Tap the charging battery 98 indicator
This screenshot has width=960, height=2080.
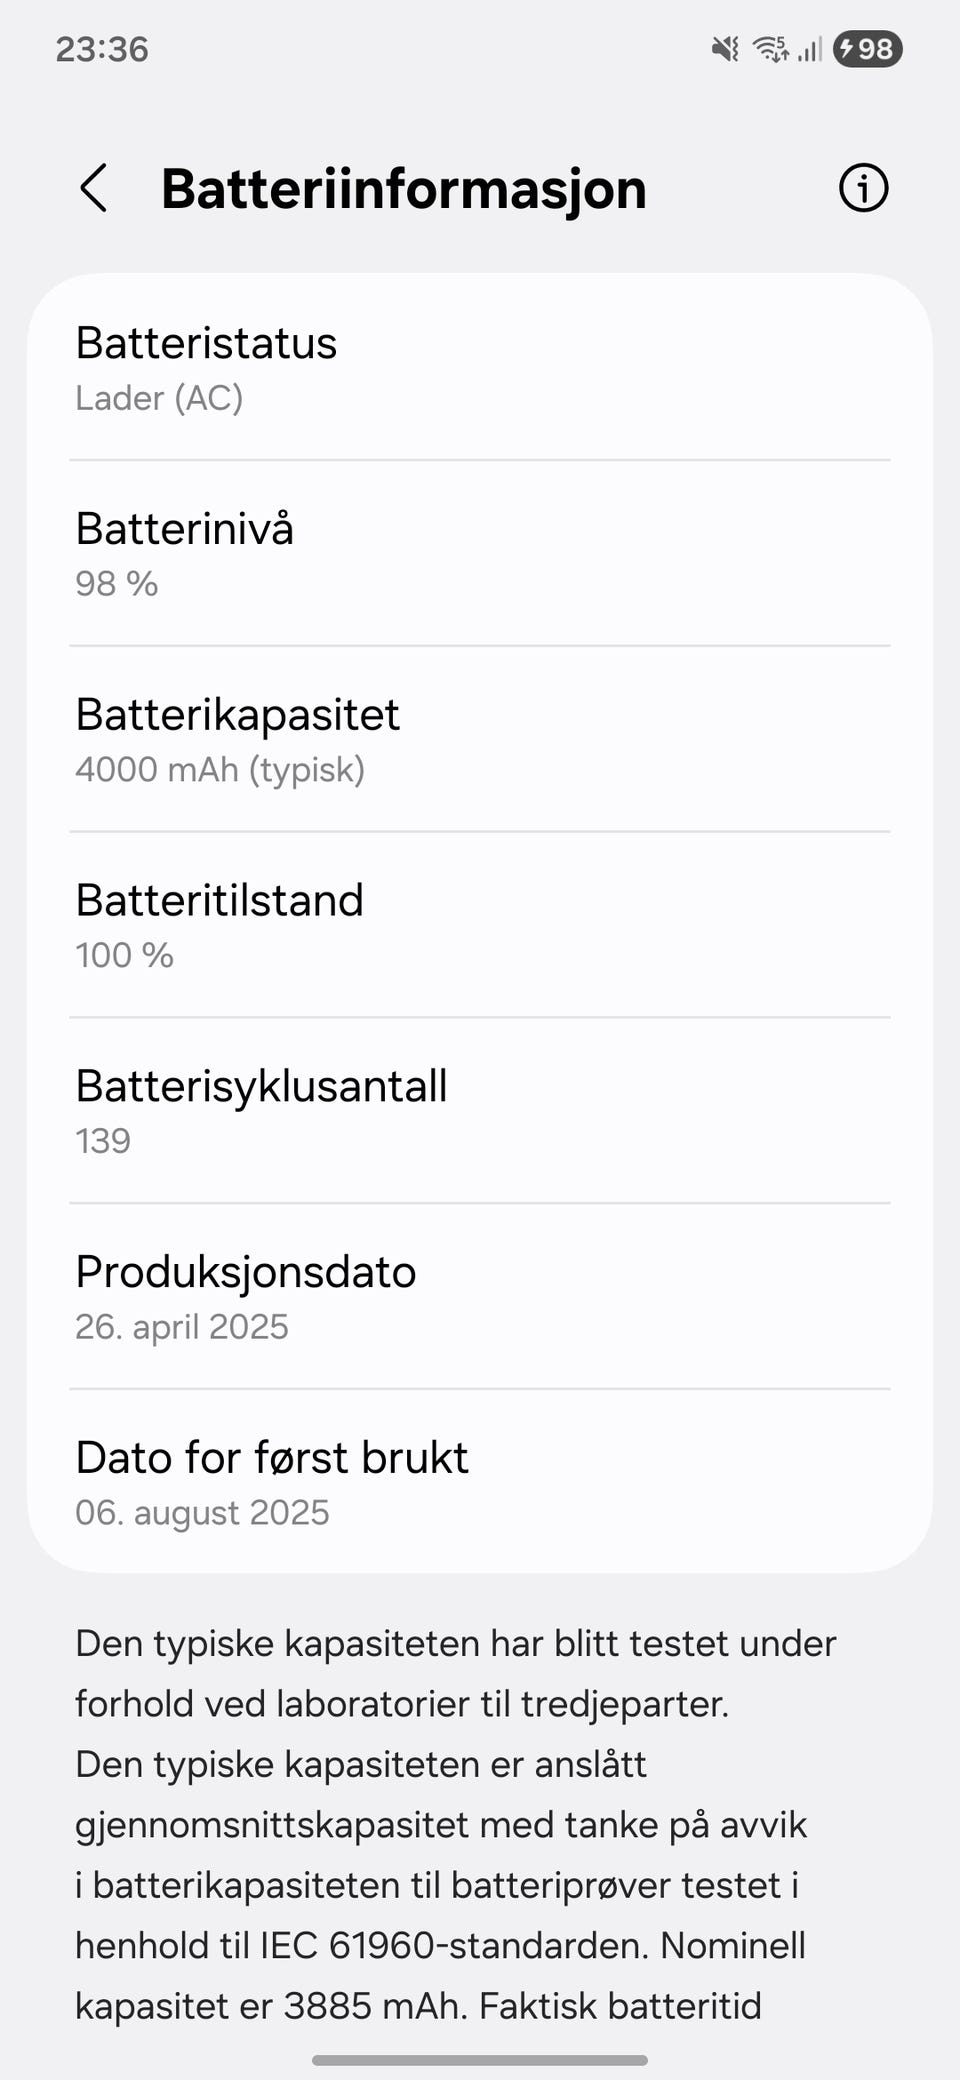pos(867,48)
